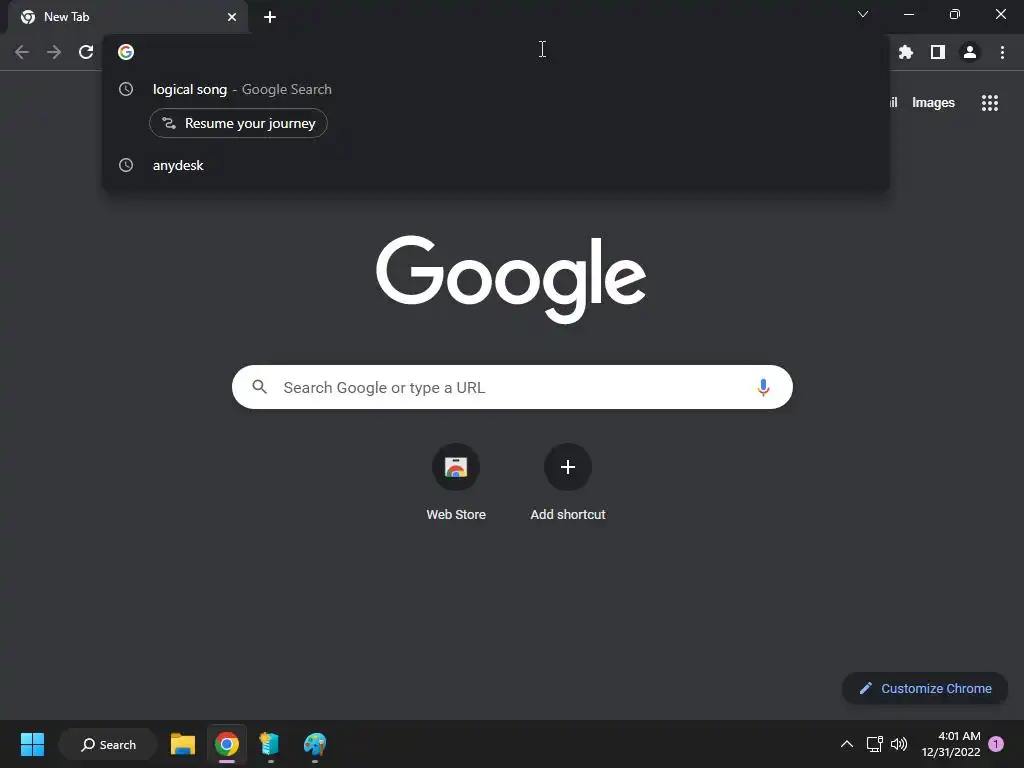Close the New Tab tab
This screenshot has width=1024, height=768.
coord(232,17)
